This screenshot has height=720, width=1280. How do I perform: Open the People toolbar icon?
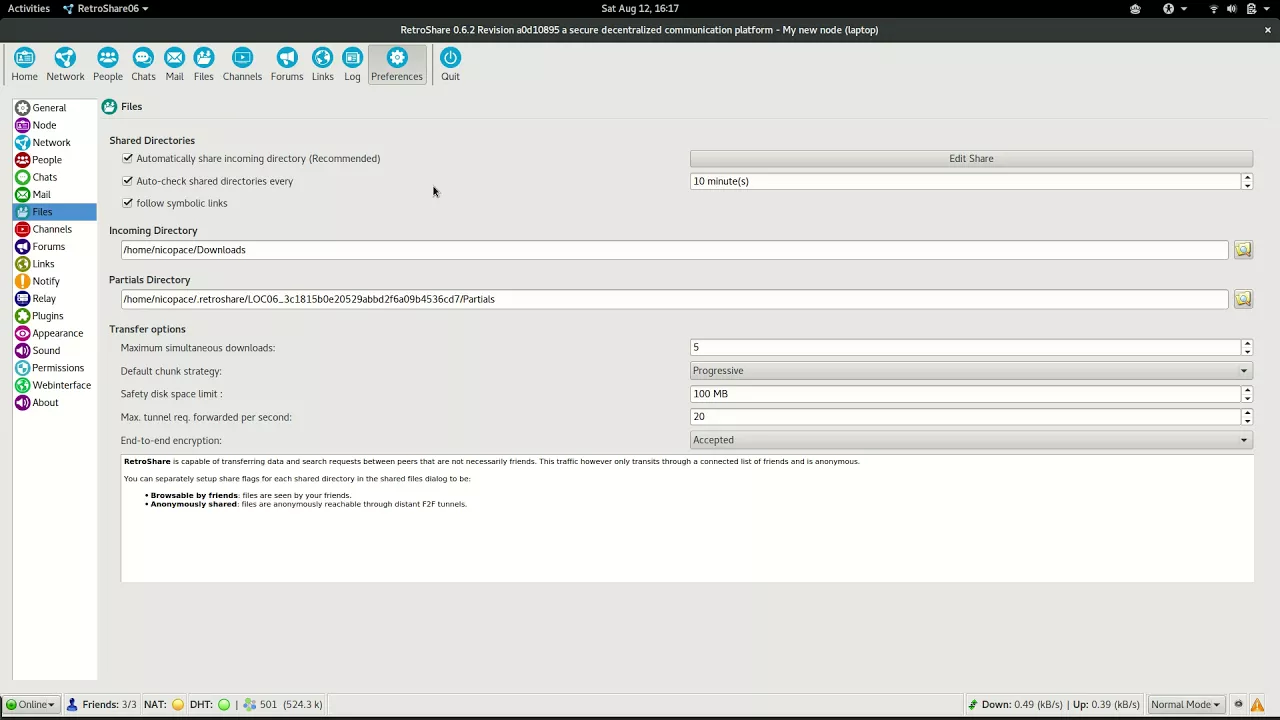(x=108, y=64)
